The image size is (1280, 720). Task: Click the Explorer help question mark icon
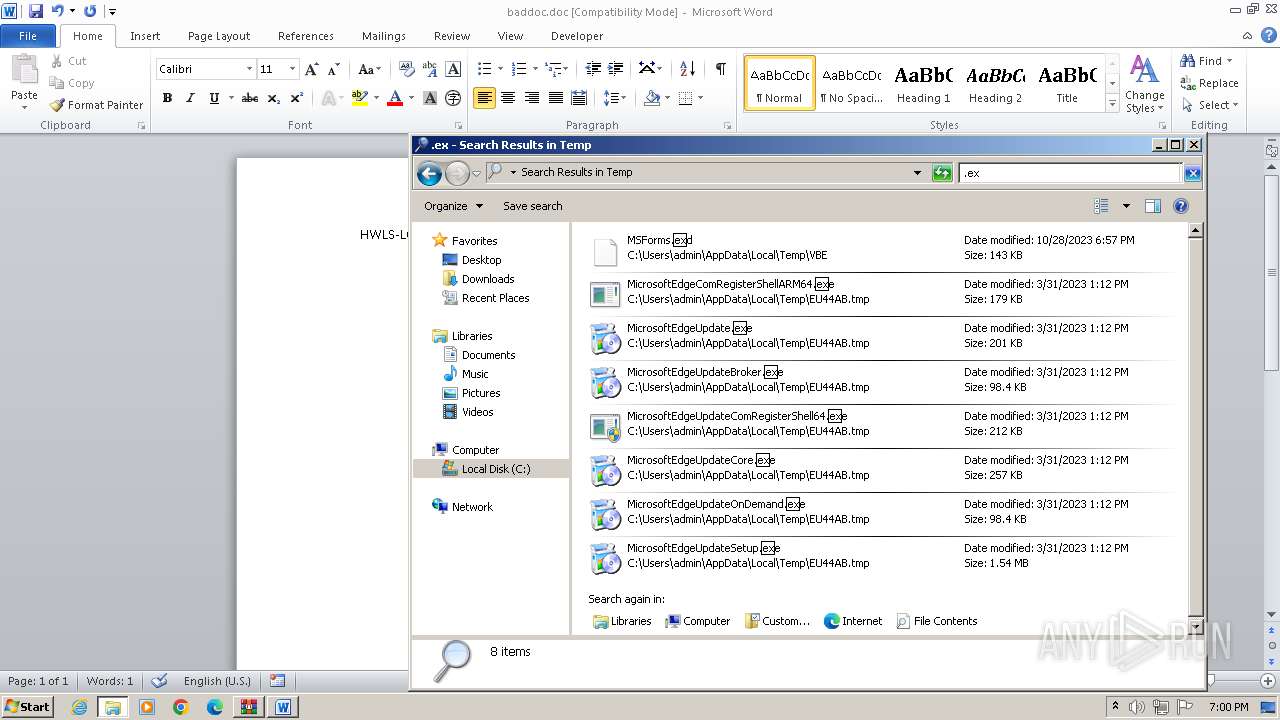point(1181,206)
